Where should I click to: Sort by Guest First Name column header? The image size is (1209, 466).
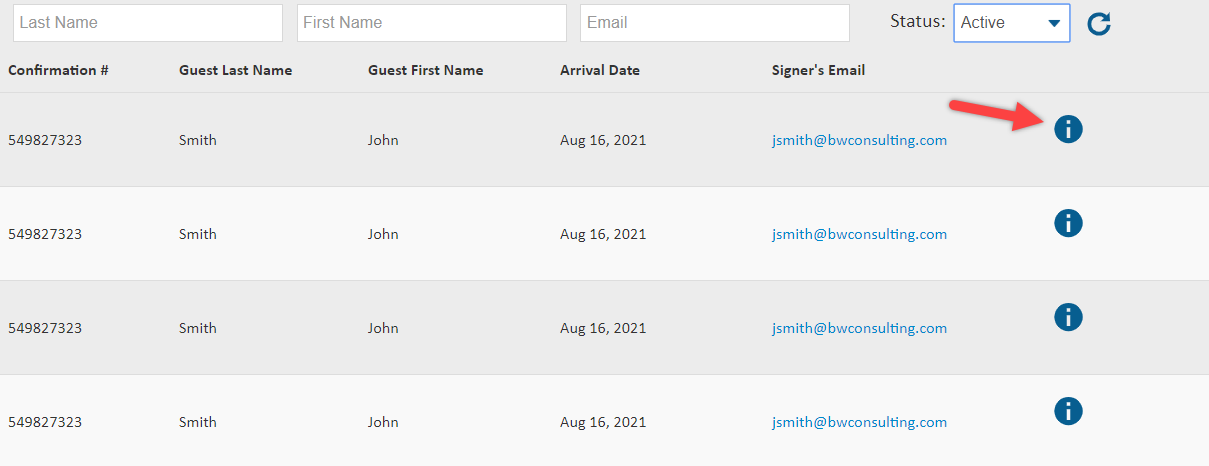(x=426, y=71)
